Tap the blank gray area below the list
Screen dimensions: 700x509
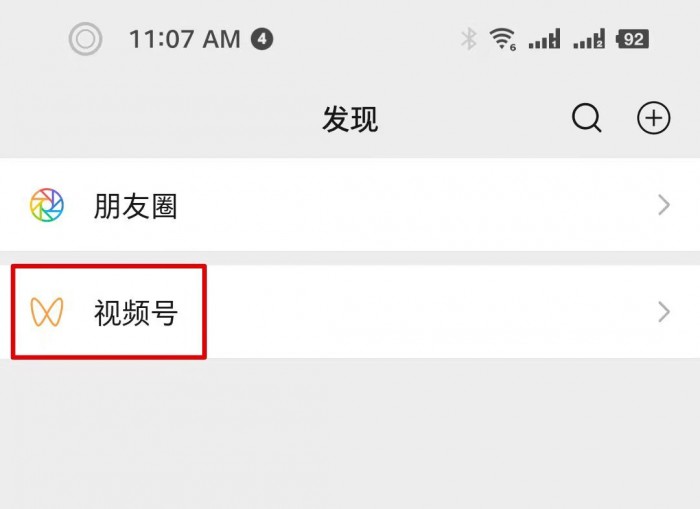tap(350, 433)
